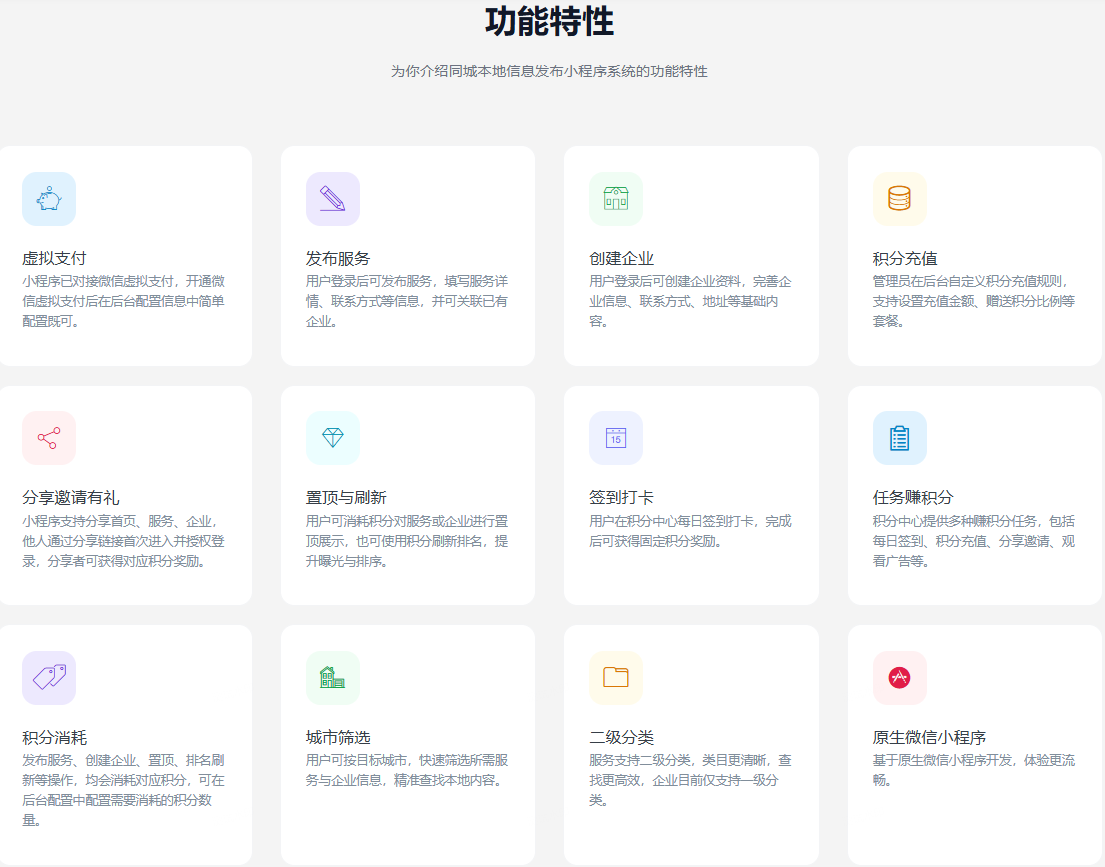Click the city buildings icon for 城市筛选

click(333, 677)
